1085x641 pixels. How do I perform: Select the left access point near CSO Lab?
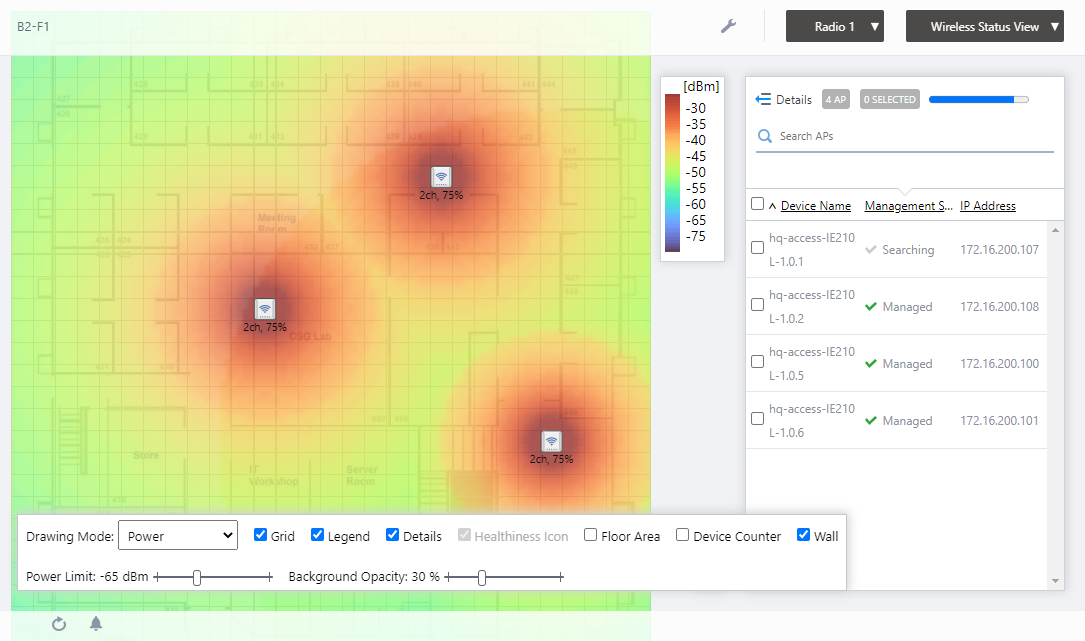pyautogui.click(x=264, y=309)
